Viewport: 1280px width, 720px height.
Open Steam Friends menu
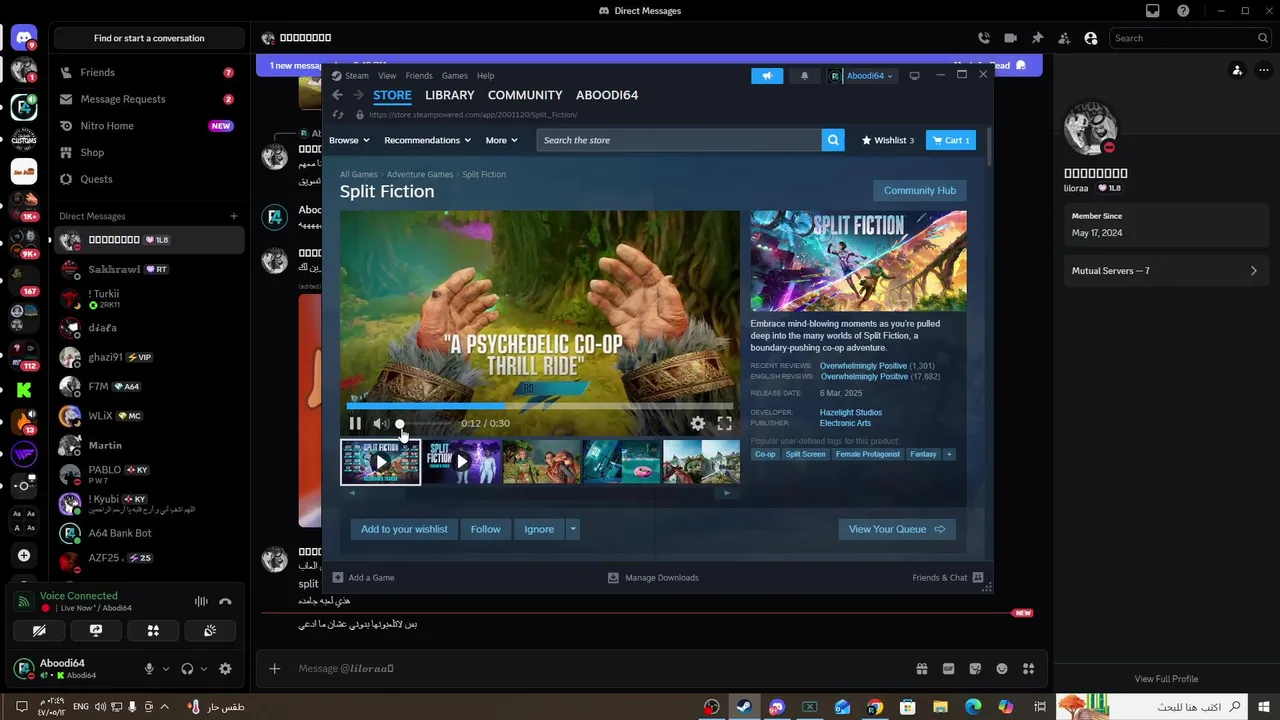[x=419, y=76]
